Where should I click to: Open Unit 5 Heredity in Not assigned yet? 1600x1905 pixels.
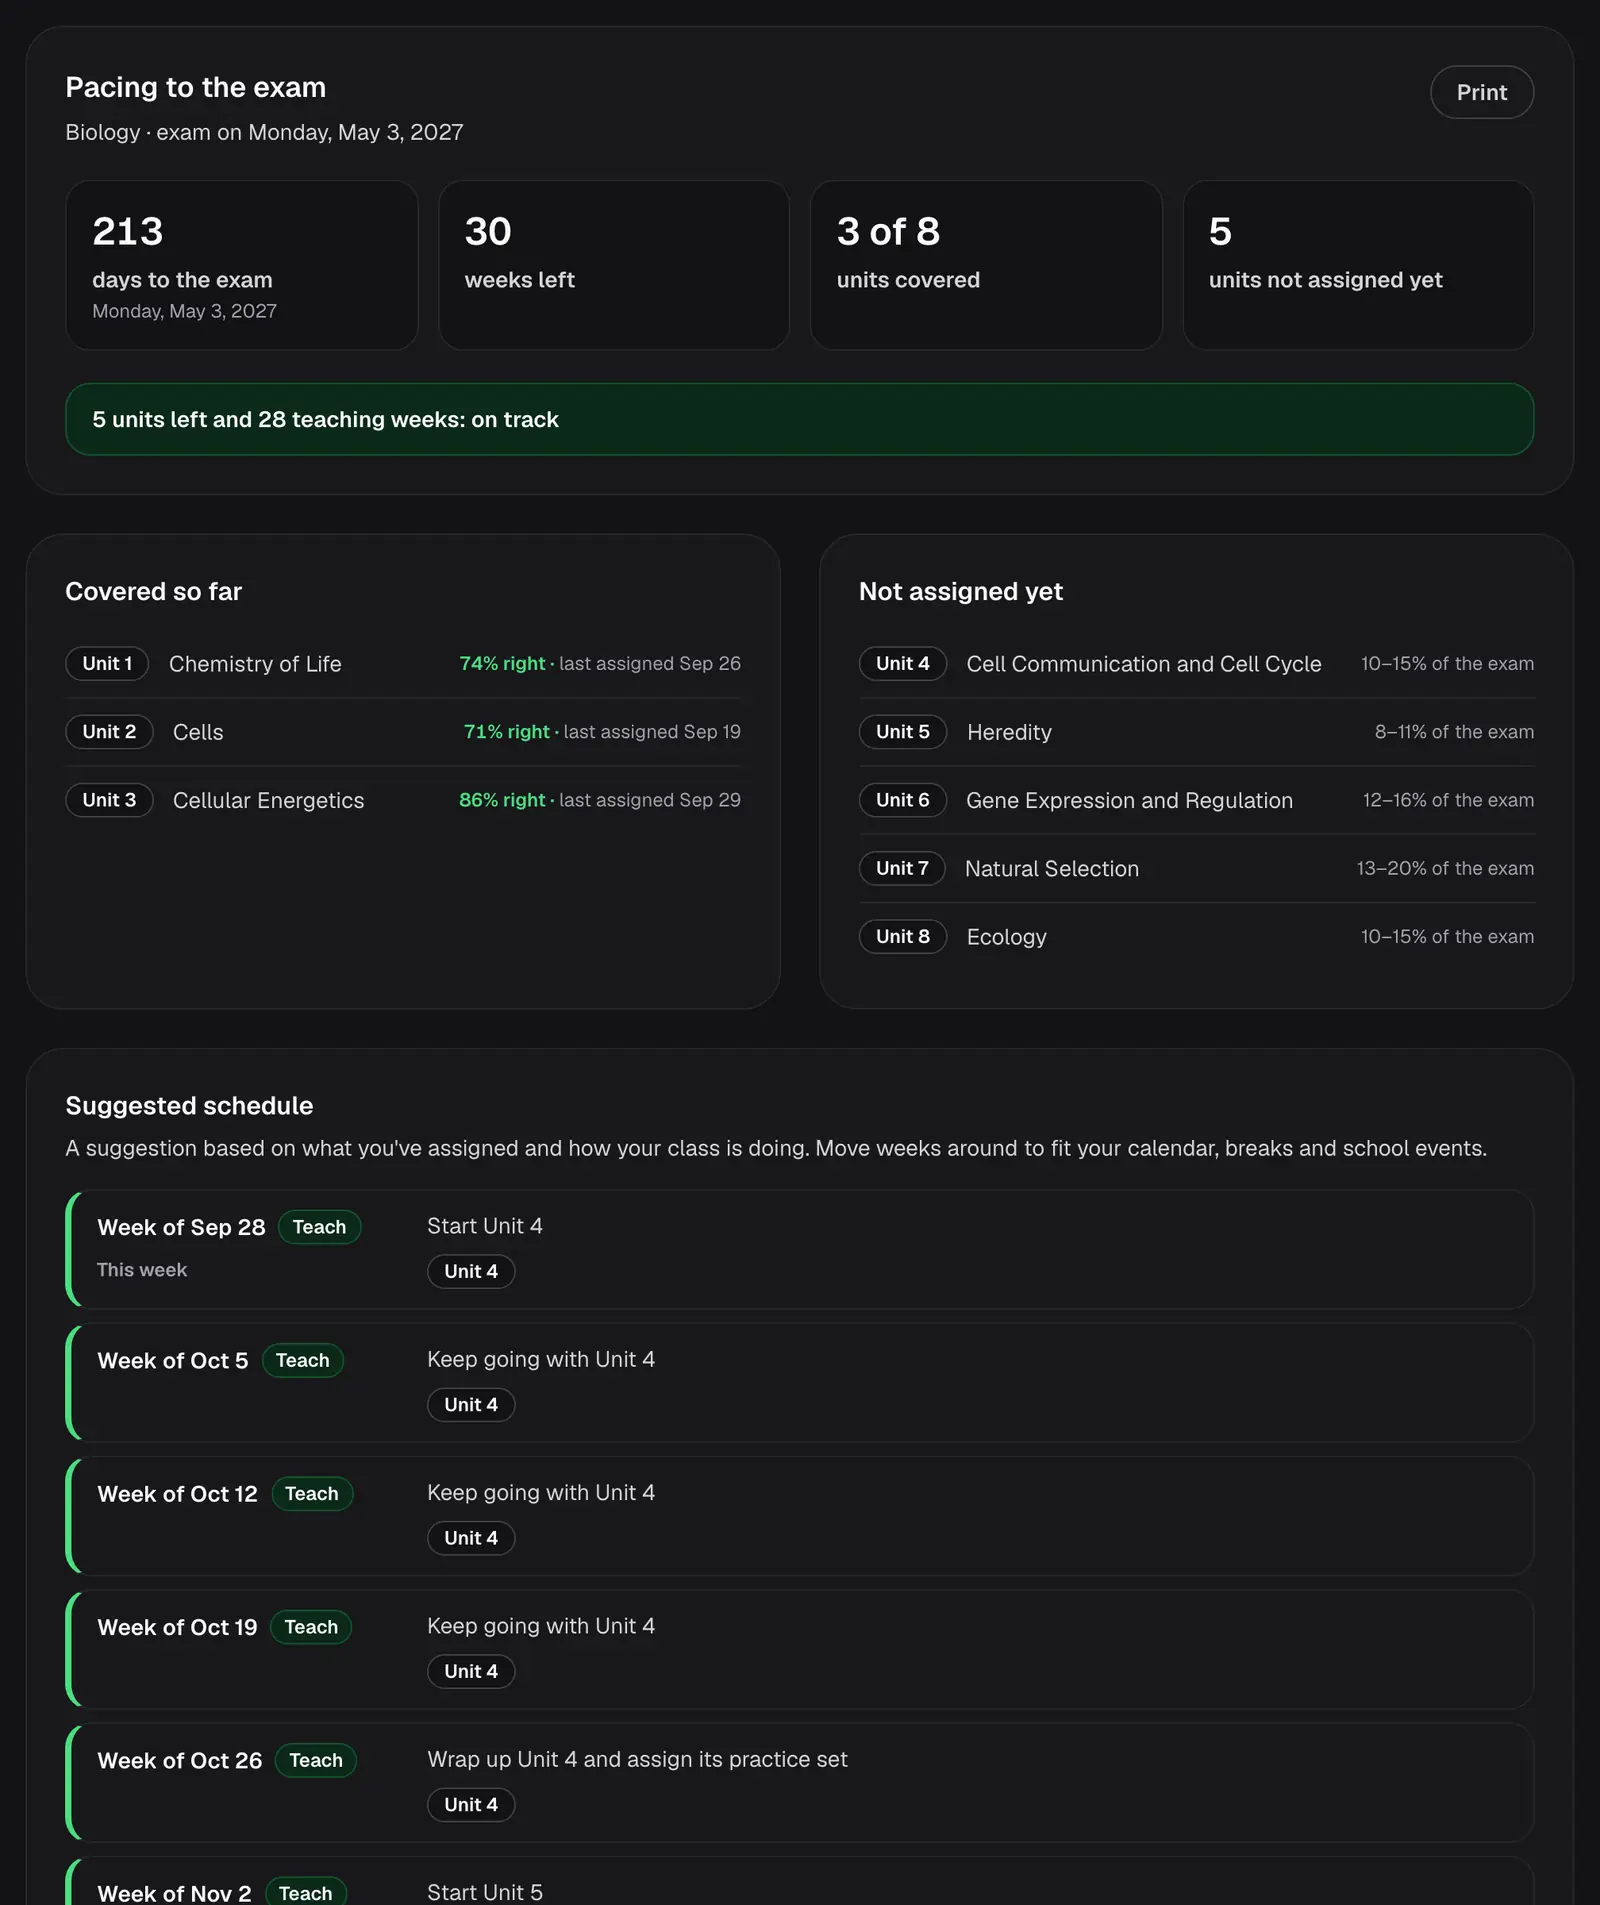coord(1196,732)
